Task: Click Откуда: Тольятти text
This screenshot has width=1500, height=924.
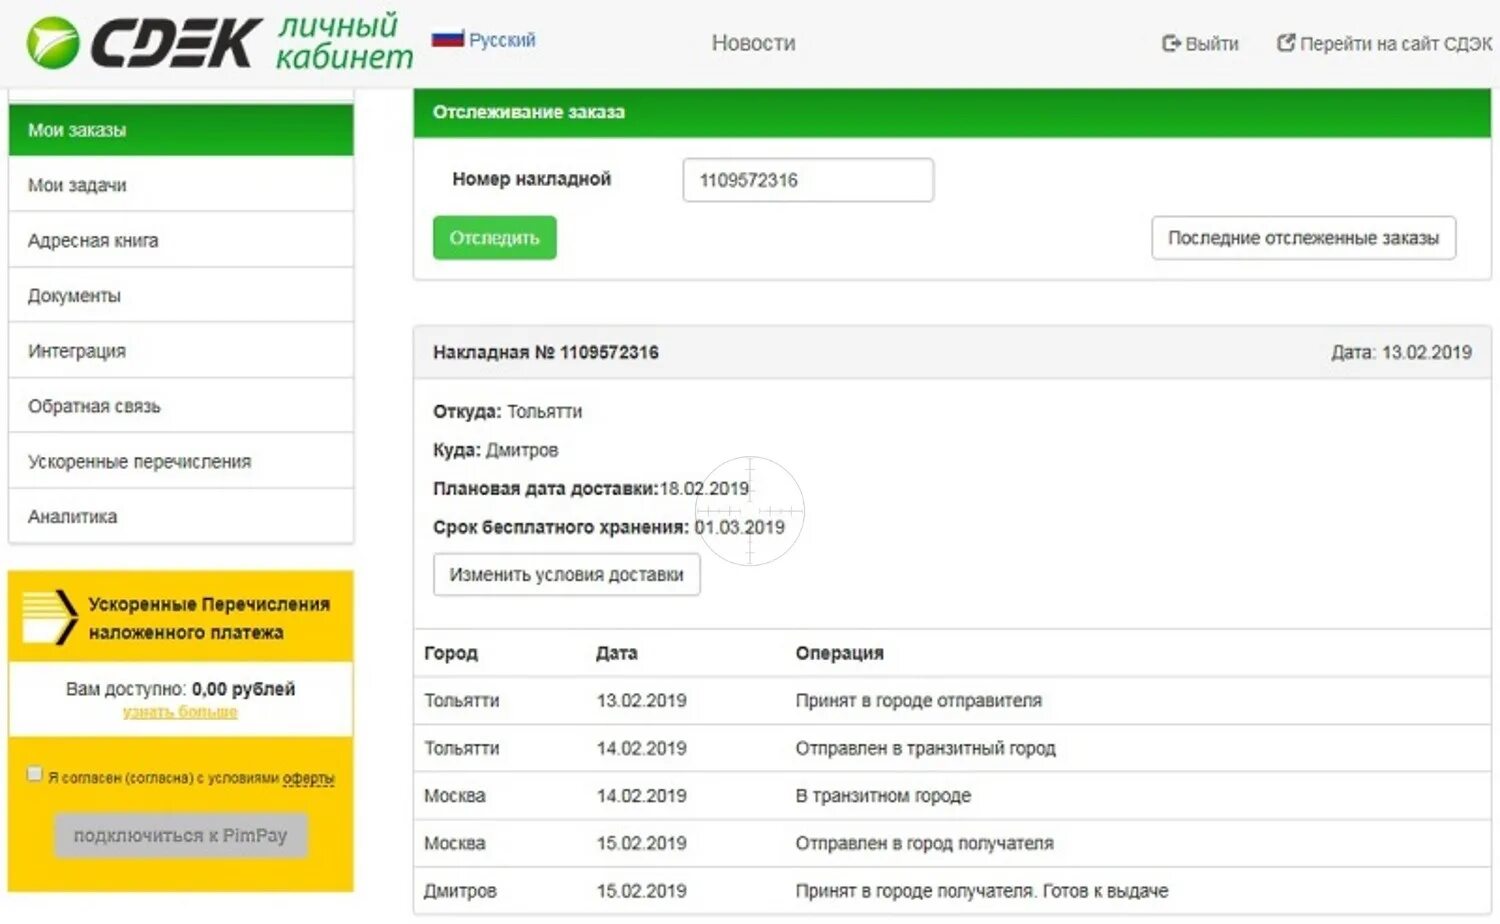Action: [507, 411]
